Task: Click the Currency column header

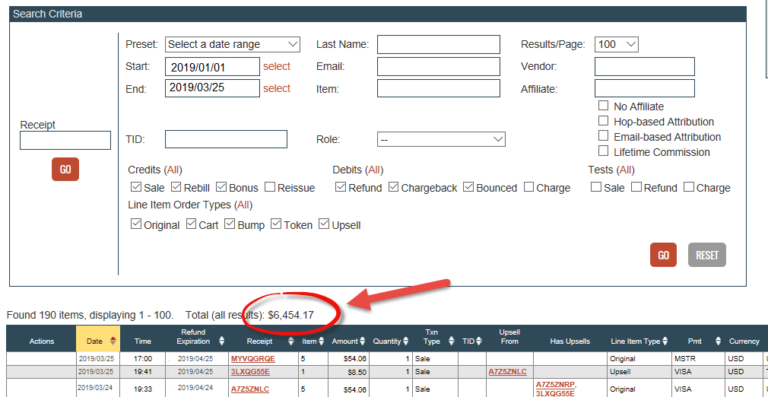Action: coord(744,341)
